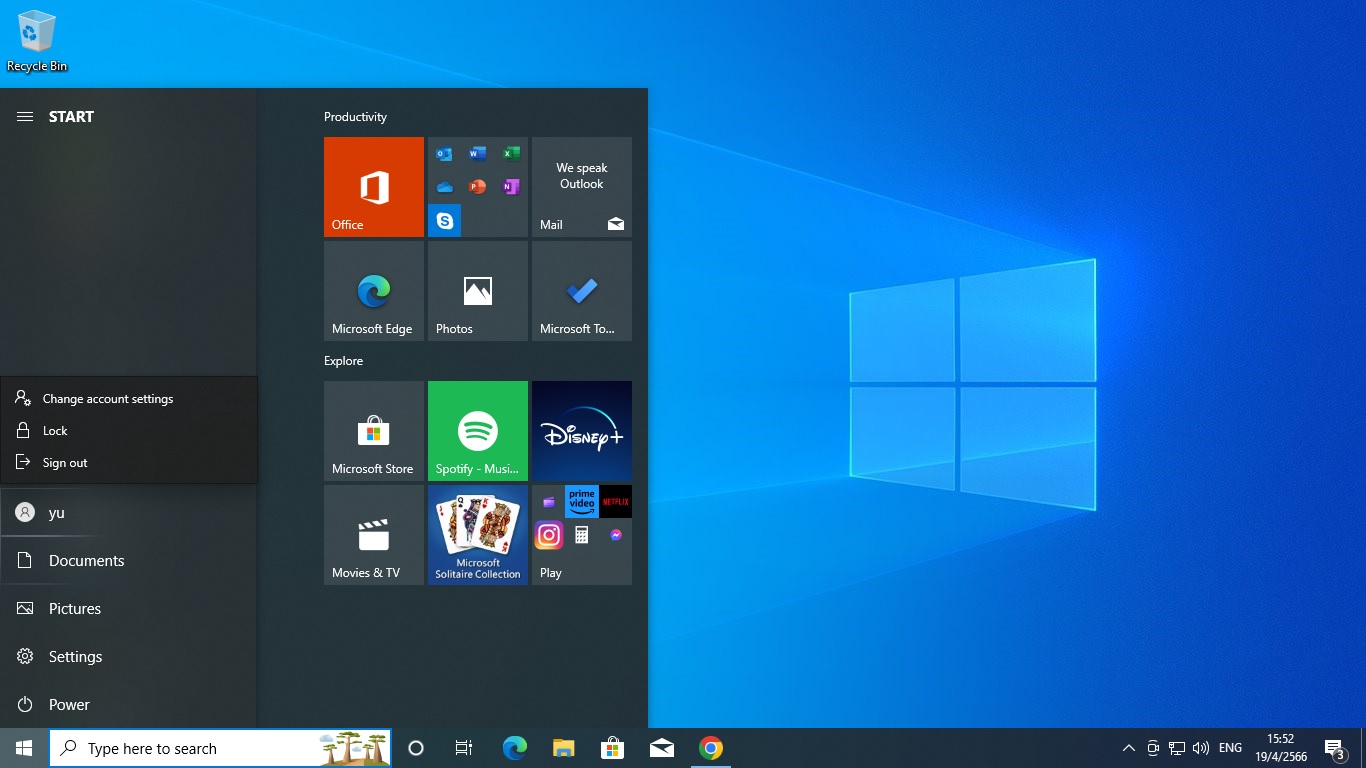
Task: Open the purple wallet-style app in Play folder
Action: click(549, 502)
